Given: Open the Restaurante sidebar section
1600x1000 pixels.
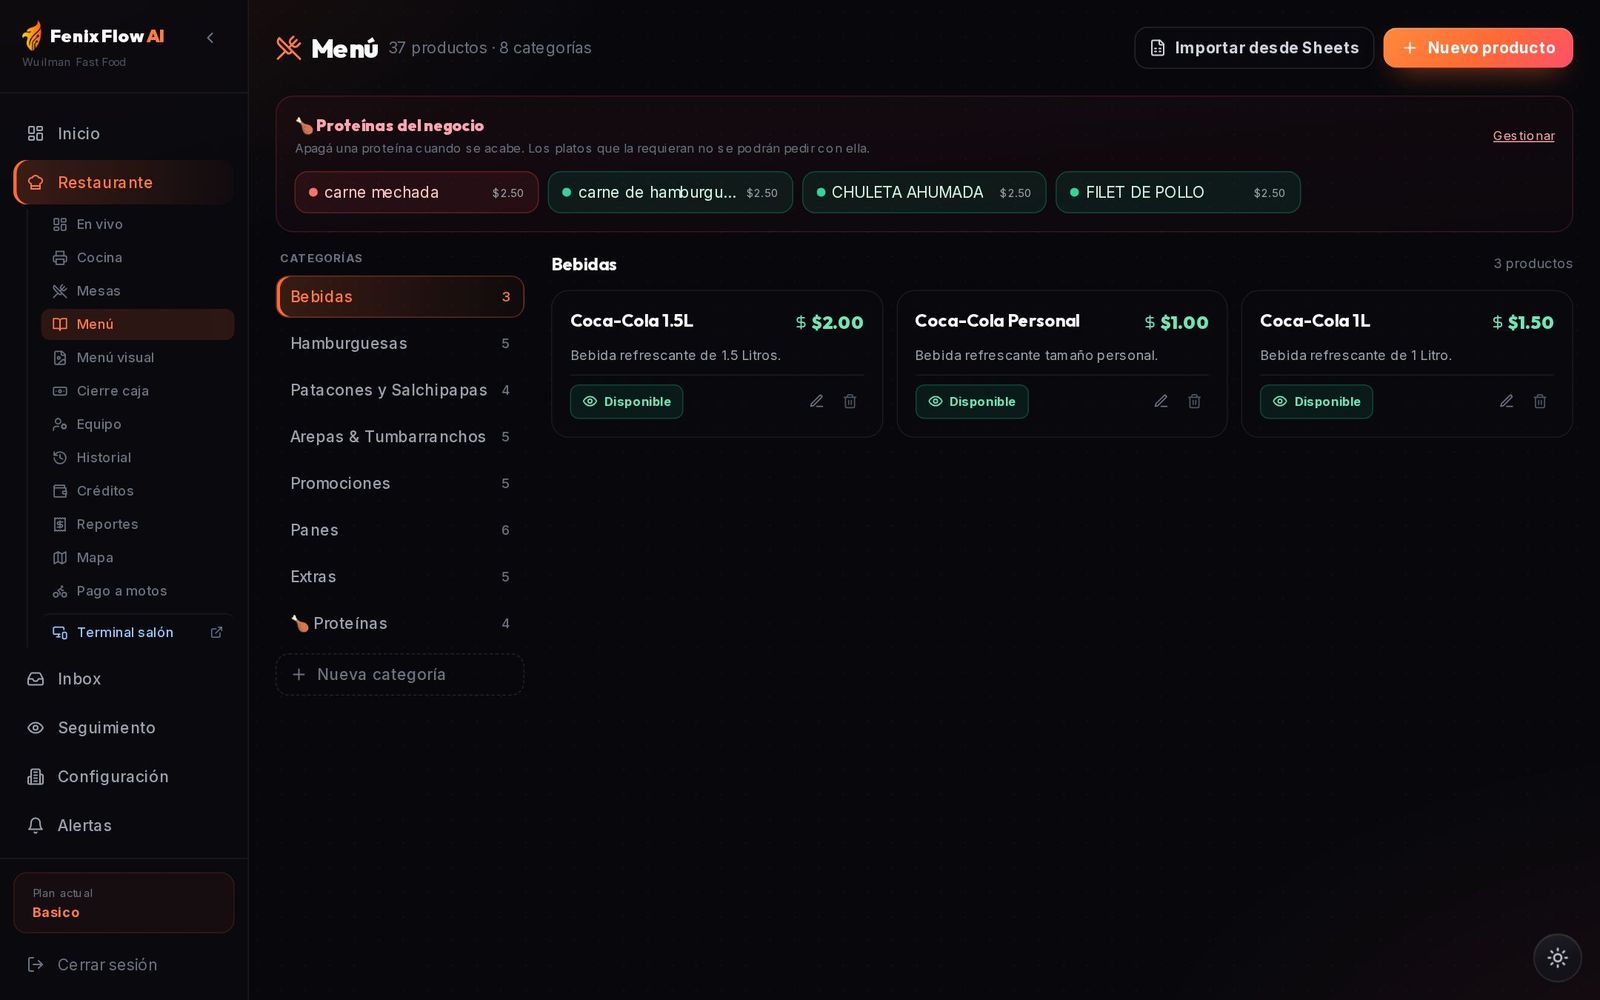Looking at the screenshot, I should [124, 182].
